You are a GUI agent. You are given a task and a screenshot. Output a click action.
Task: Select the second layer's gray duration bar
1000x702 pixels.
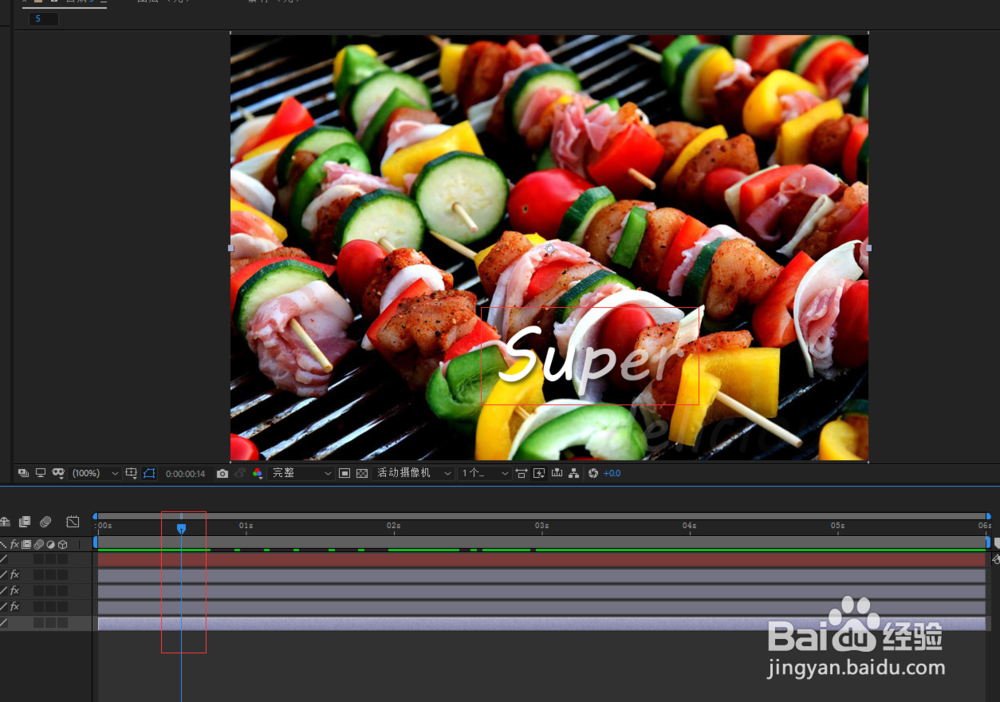[x=541, y=575]
